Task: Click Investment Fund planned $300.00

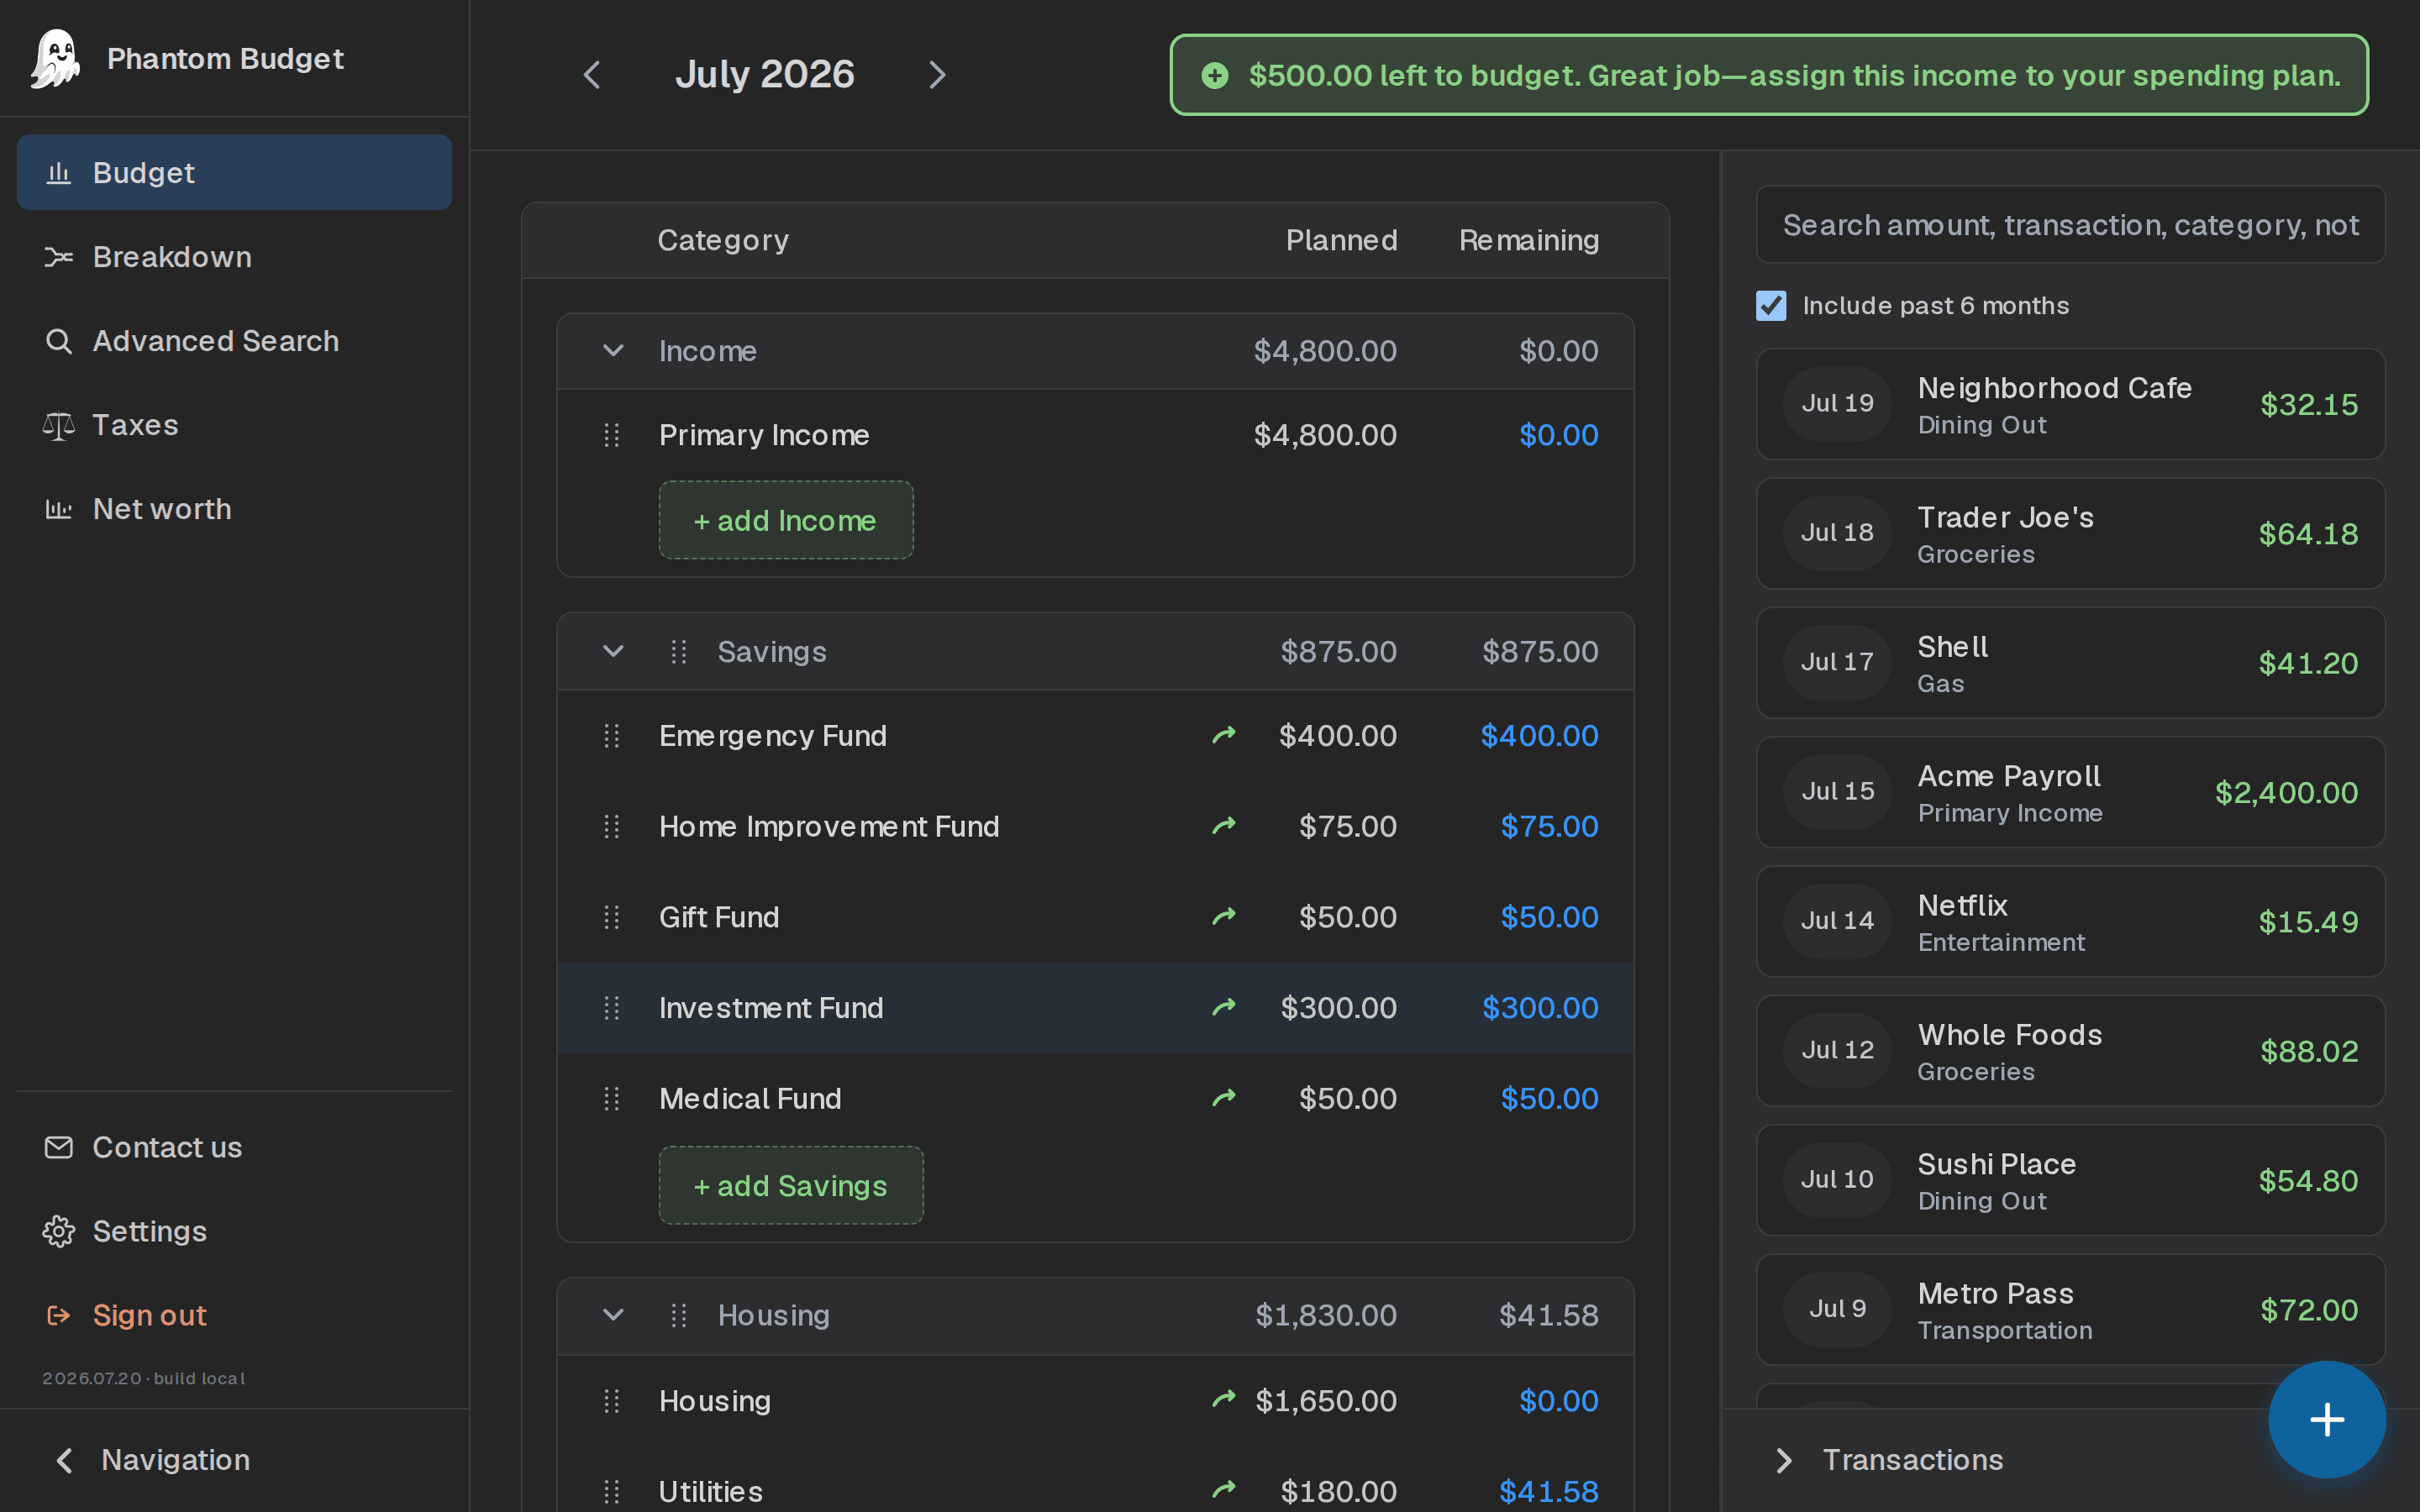Action: tap(1338, 1008)
